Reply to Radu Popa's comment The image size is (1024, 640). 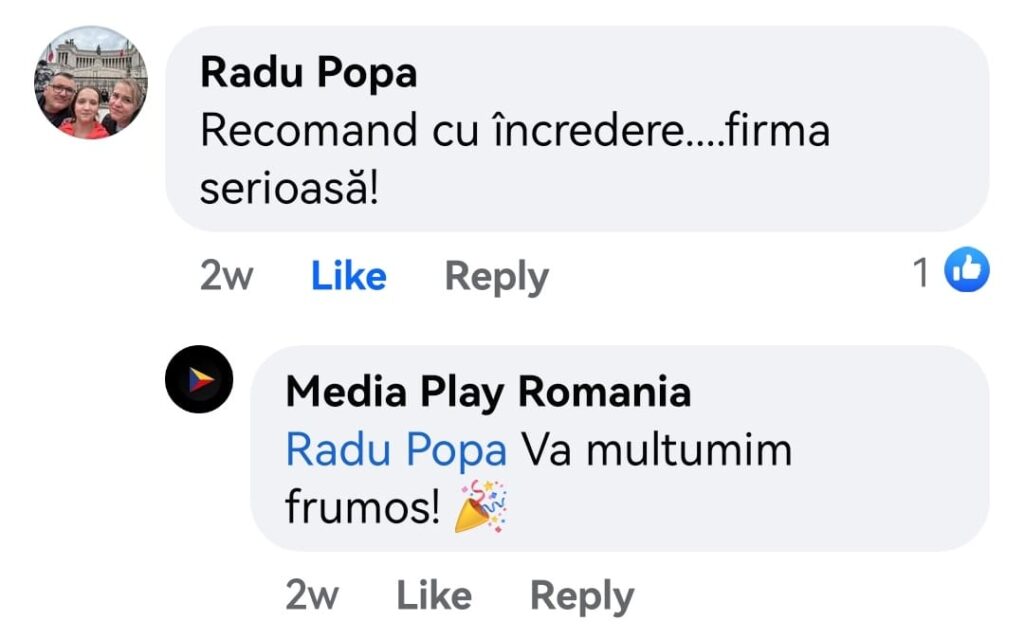point(497,277)
